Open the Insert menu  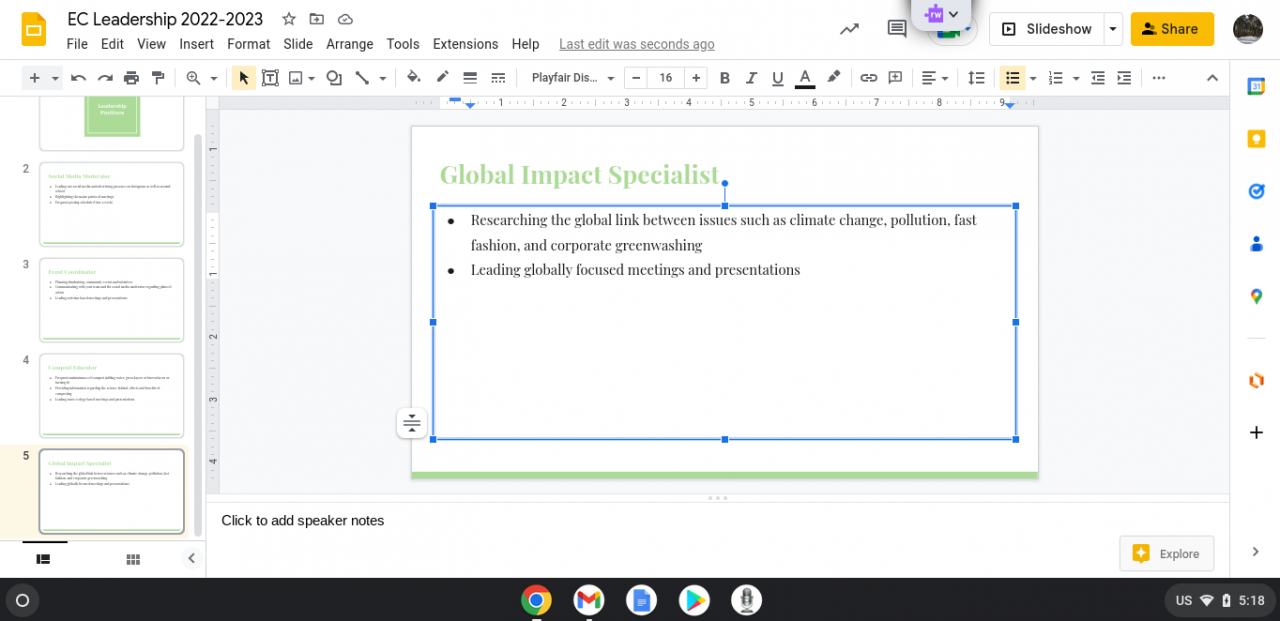(x=196, y=44)
